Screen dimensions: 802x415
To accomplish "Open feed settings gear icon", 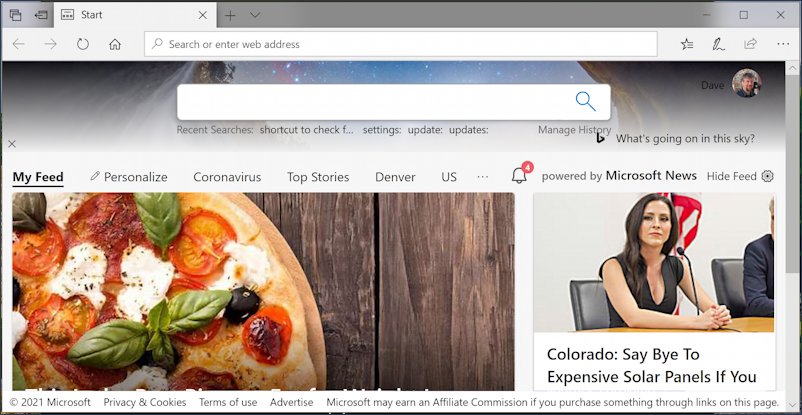I will 767,176.
